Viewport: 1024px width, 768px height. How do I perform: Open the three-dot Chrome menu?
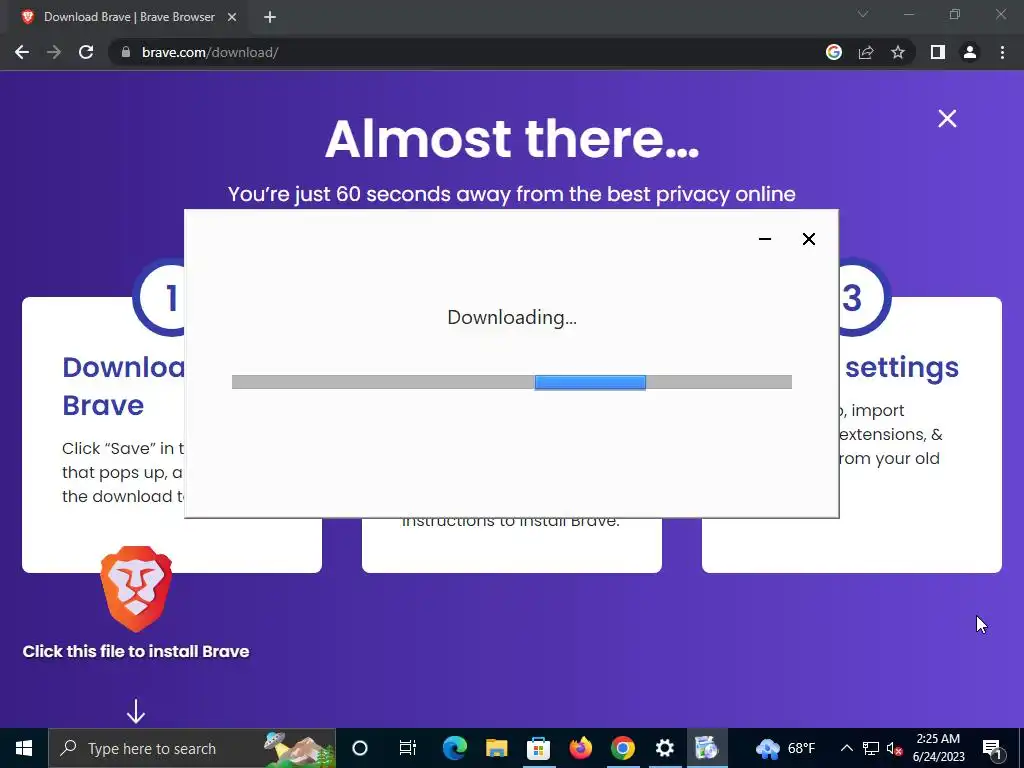pyautogui.click(x=1002, y=52)
